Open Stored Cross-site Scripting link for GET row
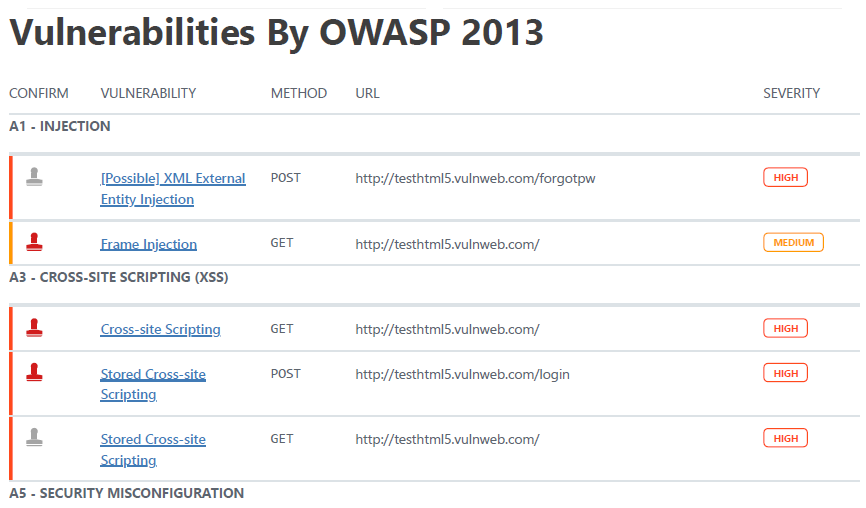The height and width of the screenshot is (508, 866). [x=153, y=449]
